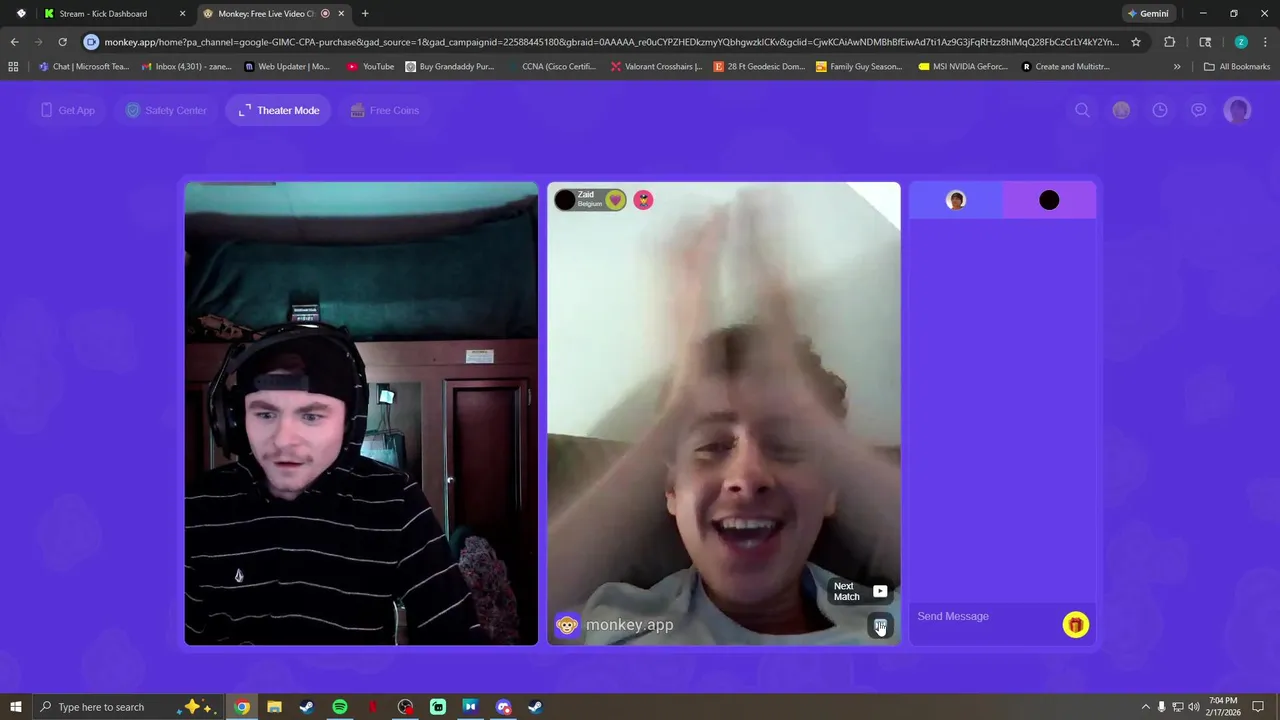Screen dimensions: 1280x720
Task: Go back in browser history
Action: click(14, 42)
